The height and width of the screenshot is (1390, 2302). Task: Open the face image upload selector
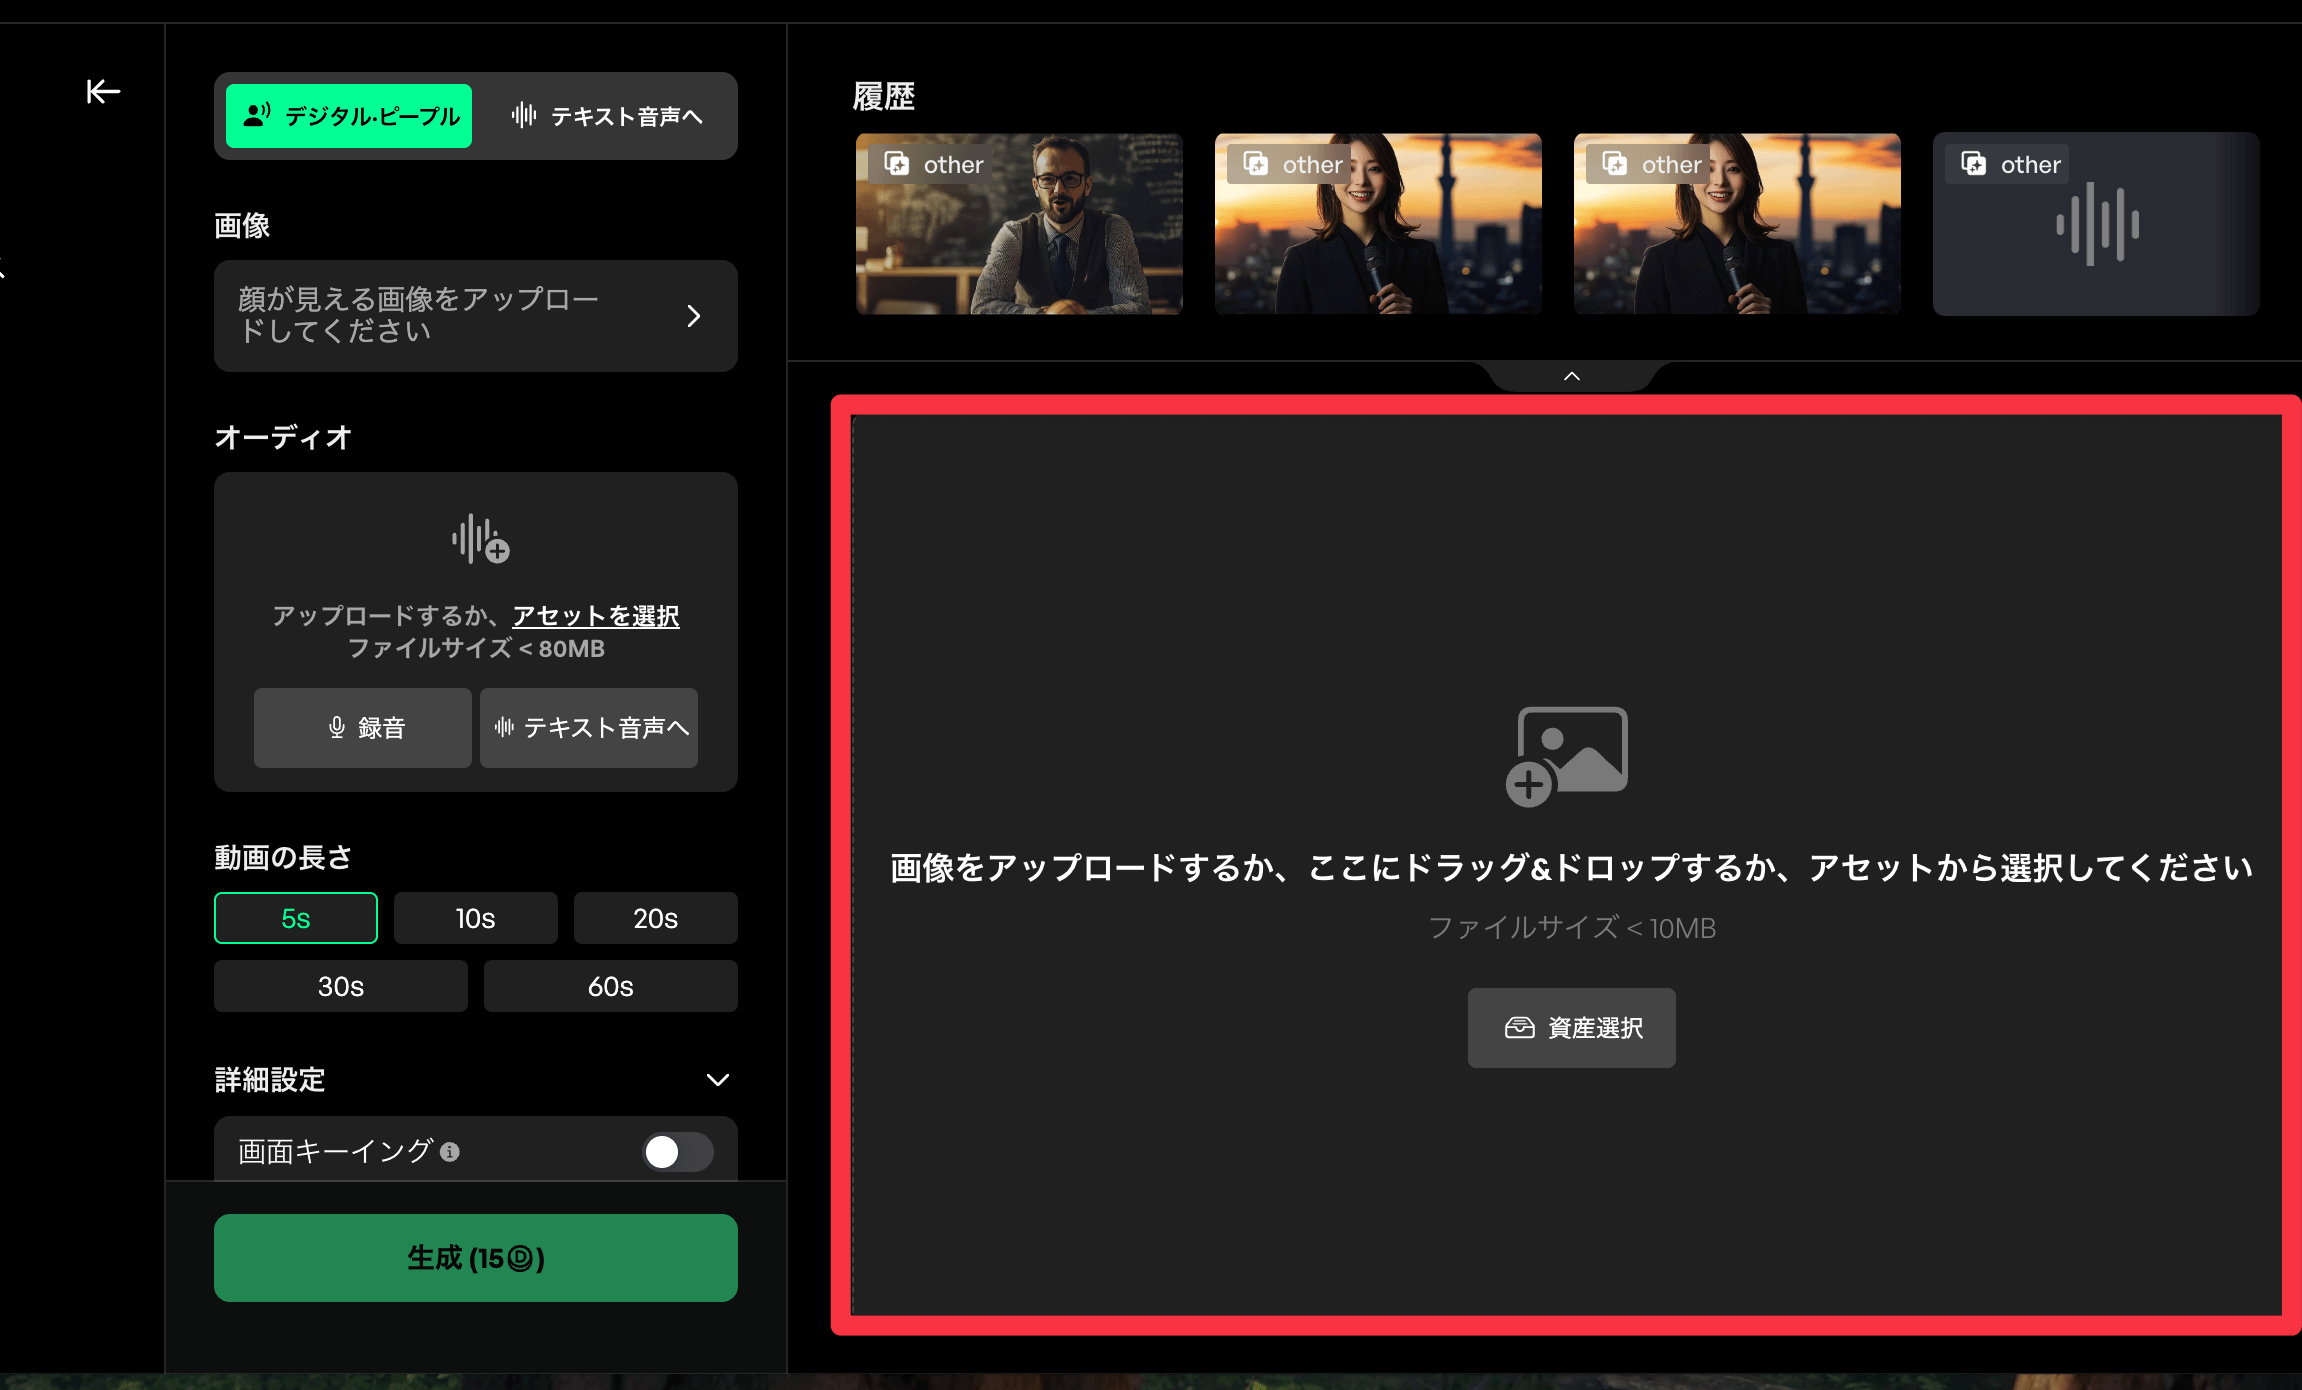475,316
